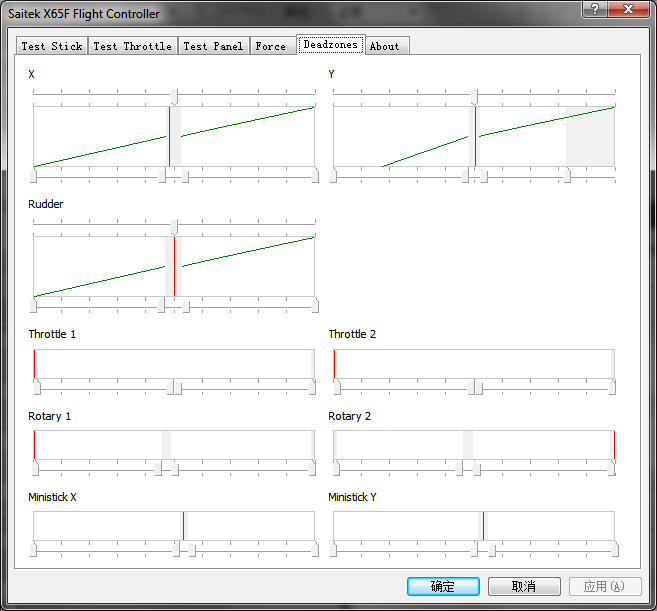Click Rotary 1 right end slider thumb
Viewport: 657px width, 611px height.
click(312, 468)
